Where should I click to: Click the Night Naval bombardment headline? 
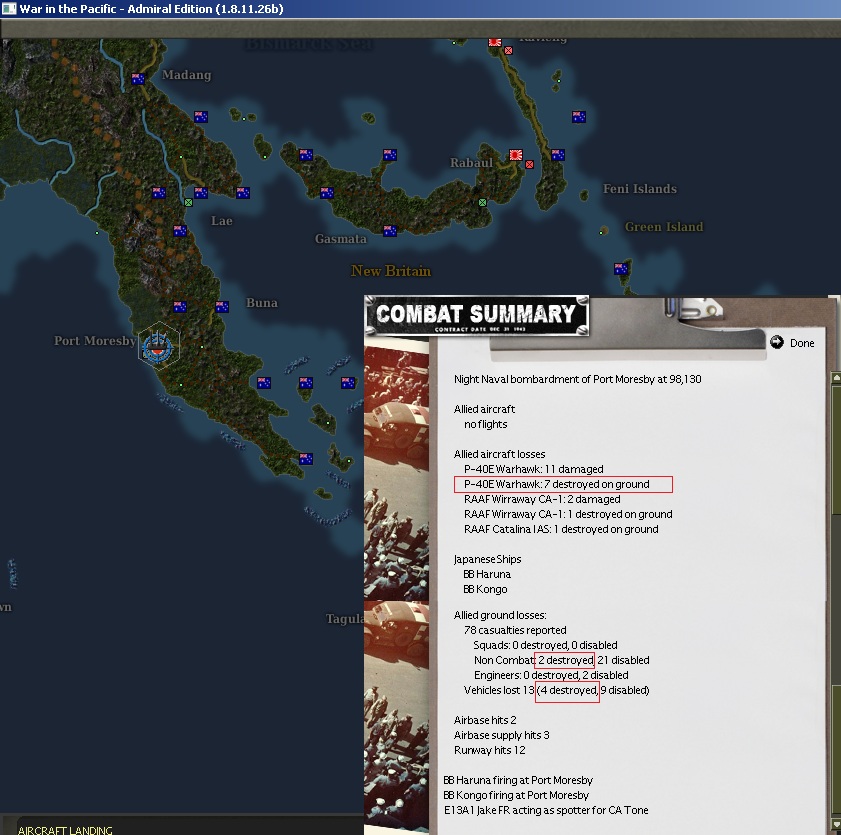pyautogui.click(x=578, y=379)
